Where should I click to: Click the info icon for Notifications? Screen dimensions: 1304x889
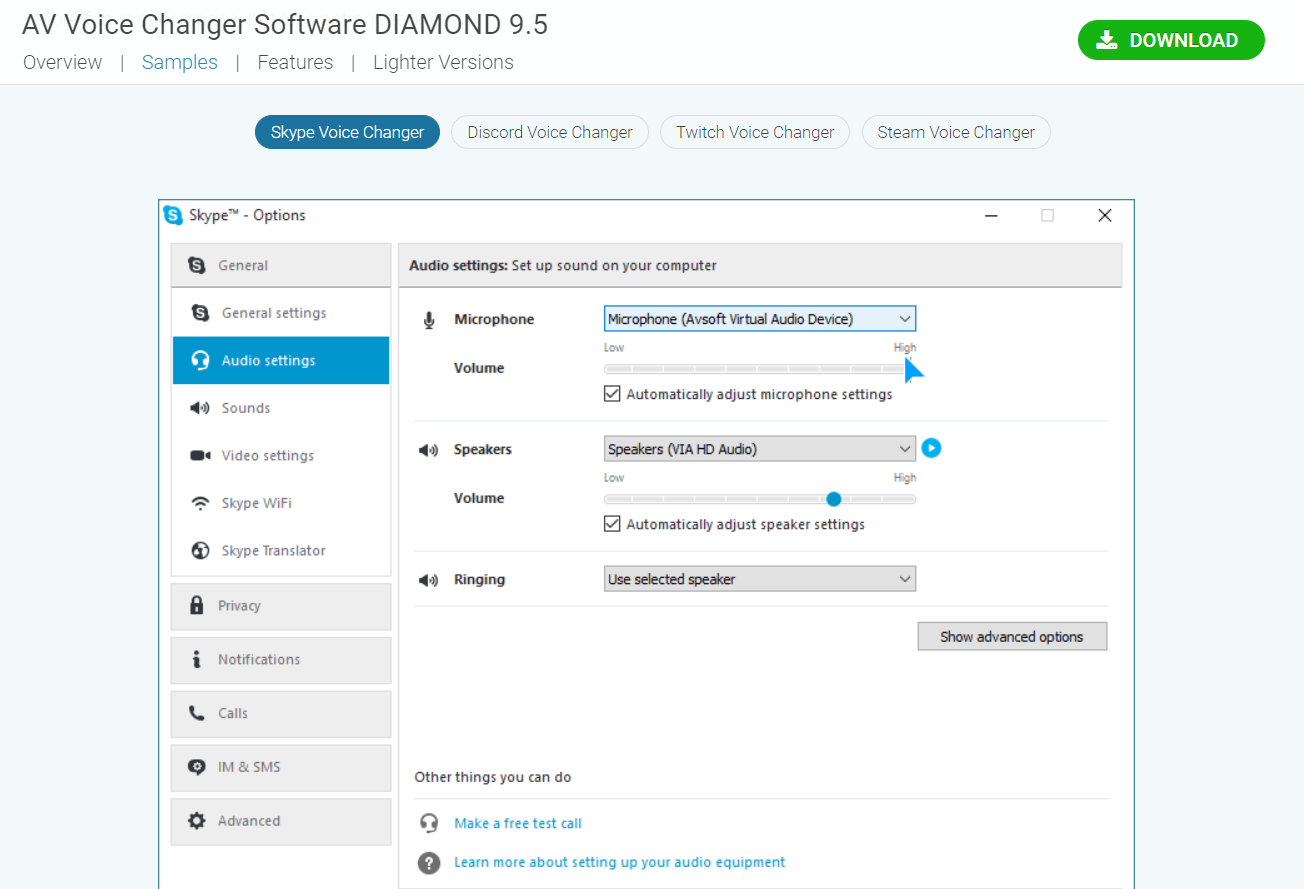point(197,660)
